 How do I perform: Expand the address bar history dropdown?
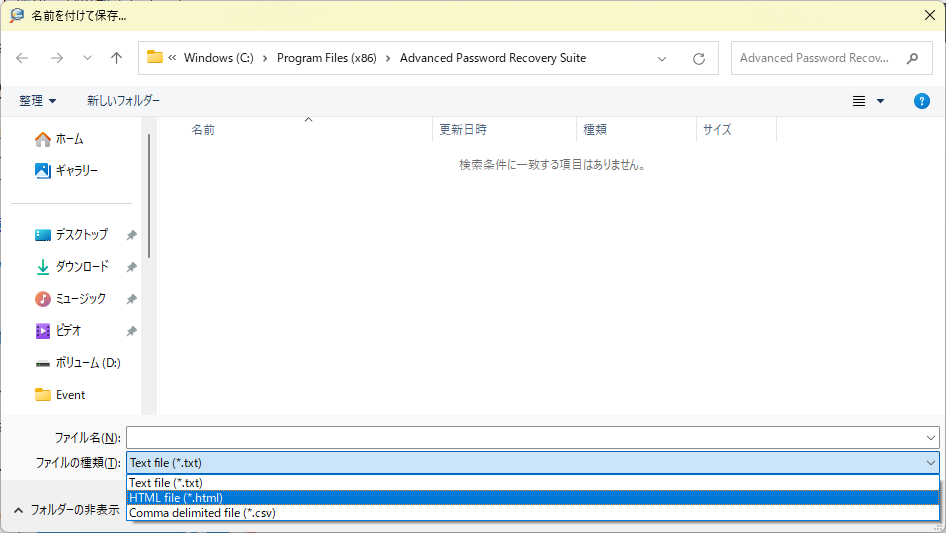(x=662, y=58)
